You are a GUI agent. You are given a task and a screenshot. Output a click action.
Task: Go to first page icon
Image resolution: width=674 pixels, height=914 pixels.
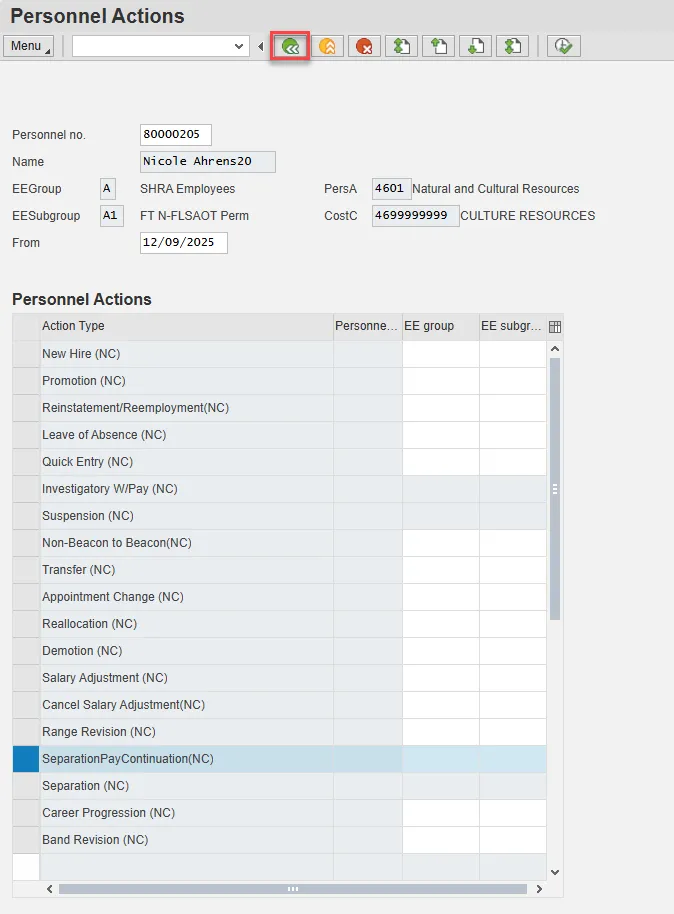pos(402,46)
